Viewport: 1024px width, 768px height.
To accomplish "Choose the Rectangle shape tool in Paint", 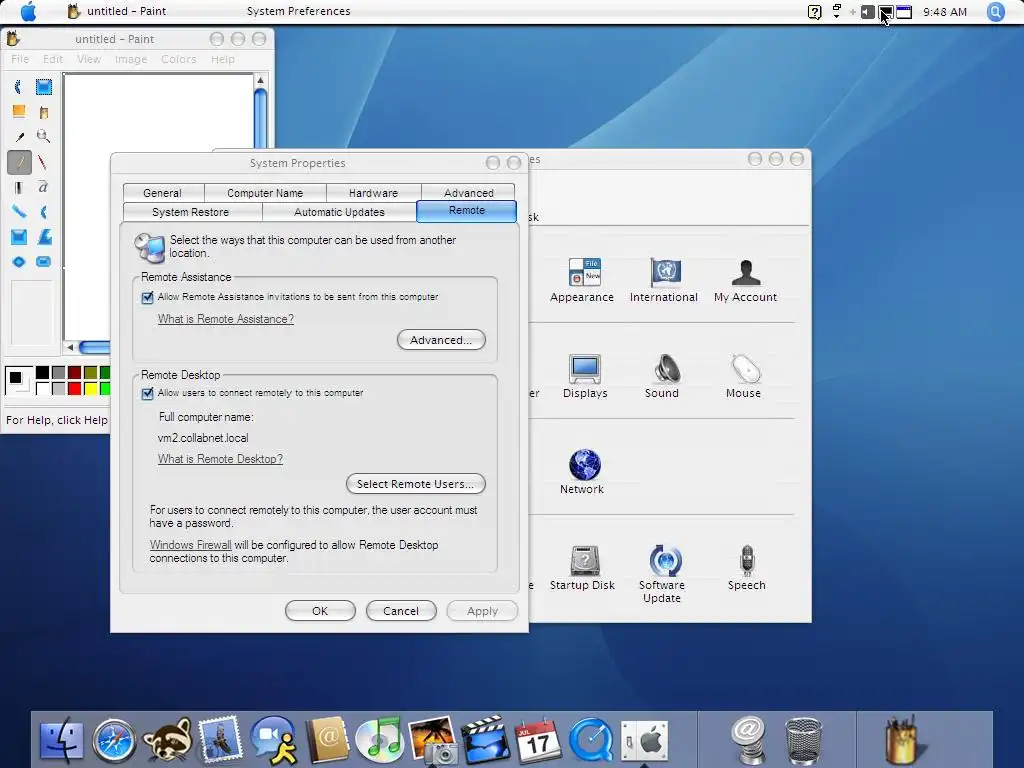I will click(x=18, y=237).
